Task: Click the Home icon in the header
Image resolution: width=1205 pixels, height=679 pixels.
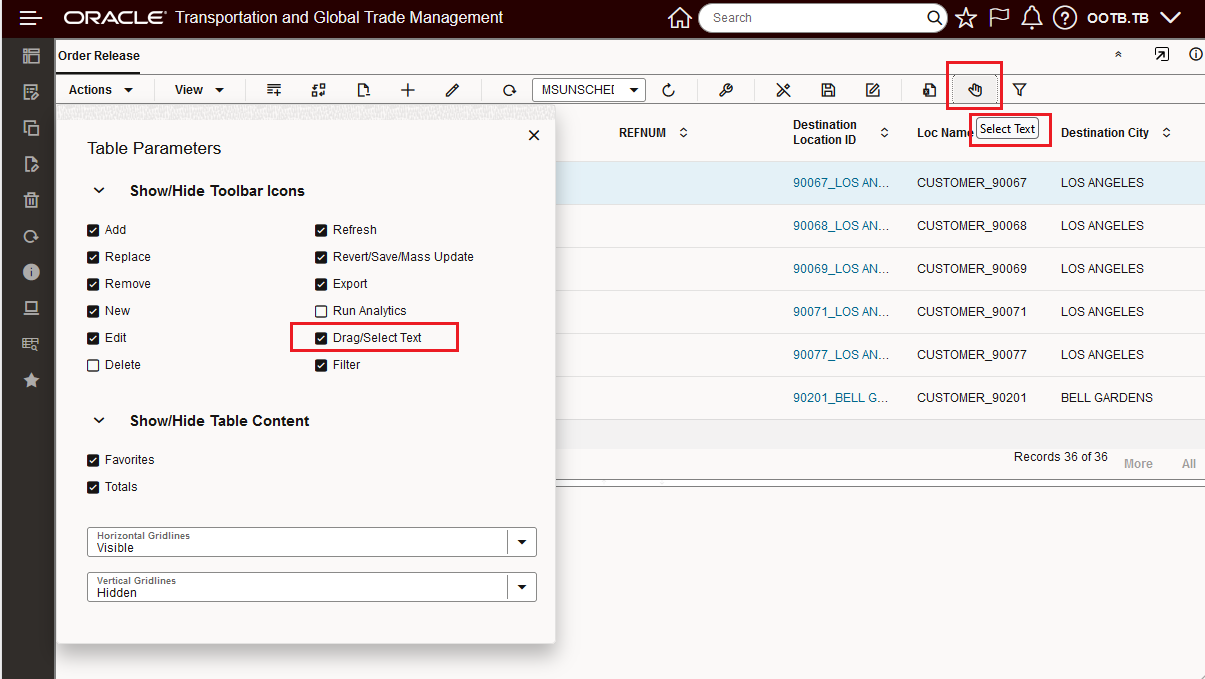Action: (679, 17)
